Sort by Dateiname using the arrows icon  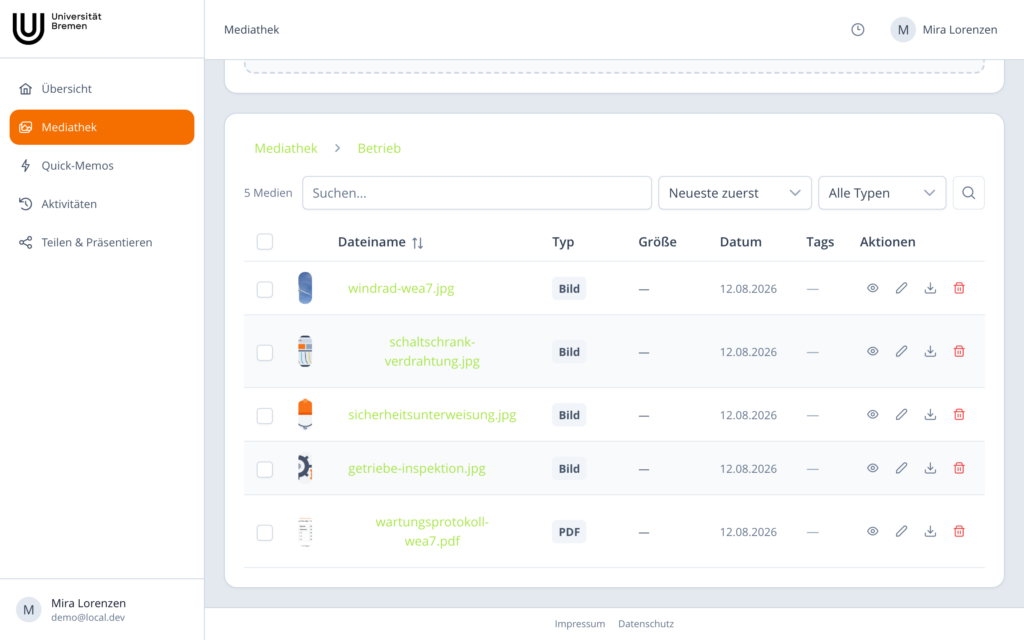pyautogui.click(x=417, y=243)
